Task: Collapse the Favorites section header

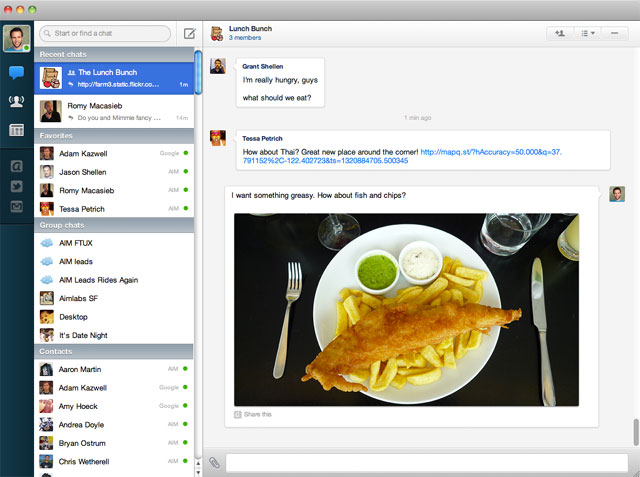Action: (115, 135)
